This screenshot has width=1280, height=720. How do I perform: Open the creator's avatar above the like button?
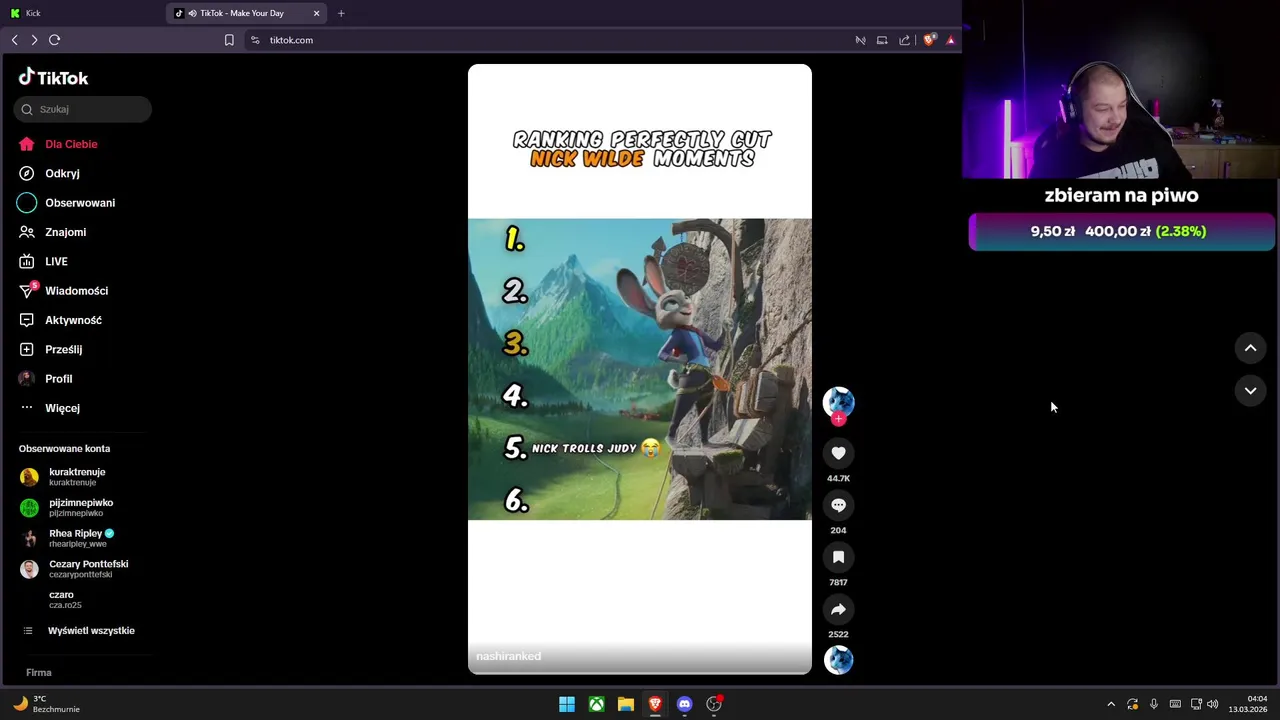point(838,402)
